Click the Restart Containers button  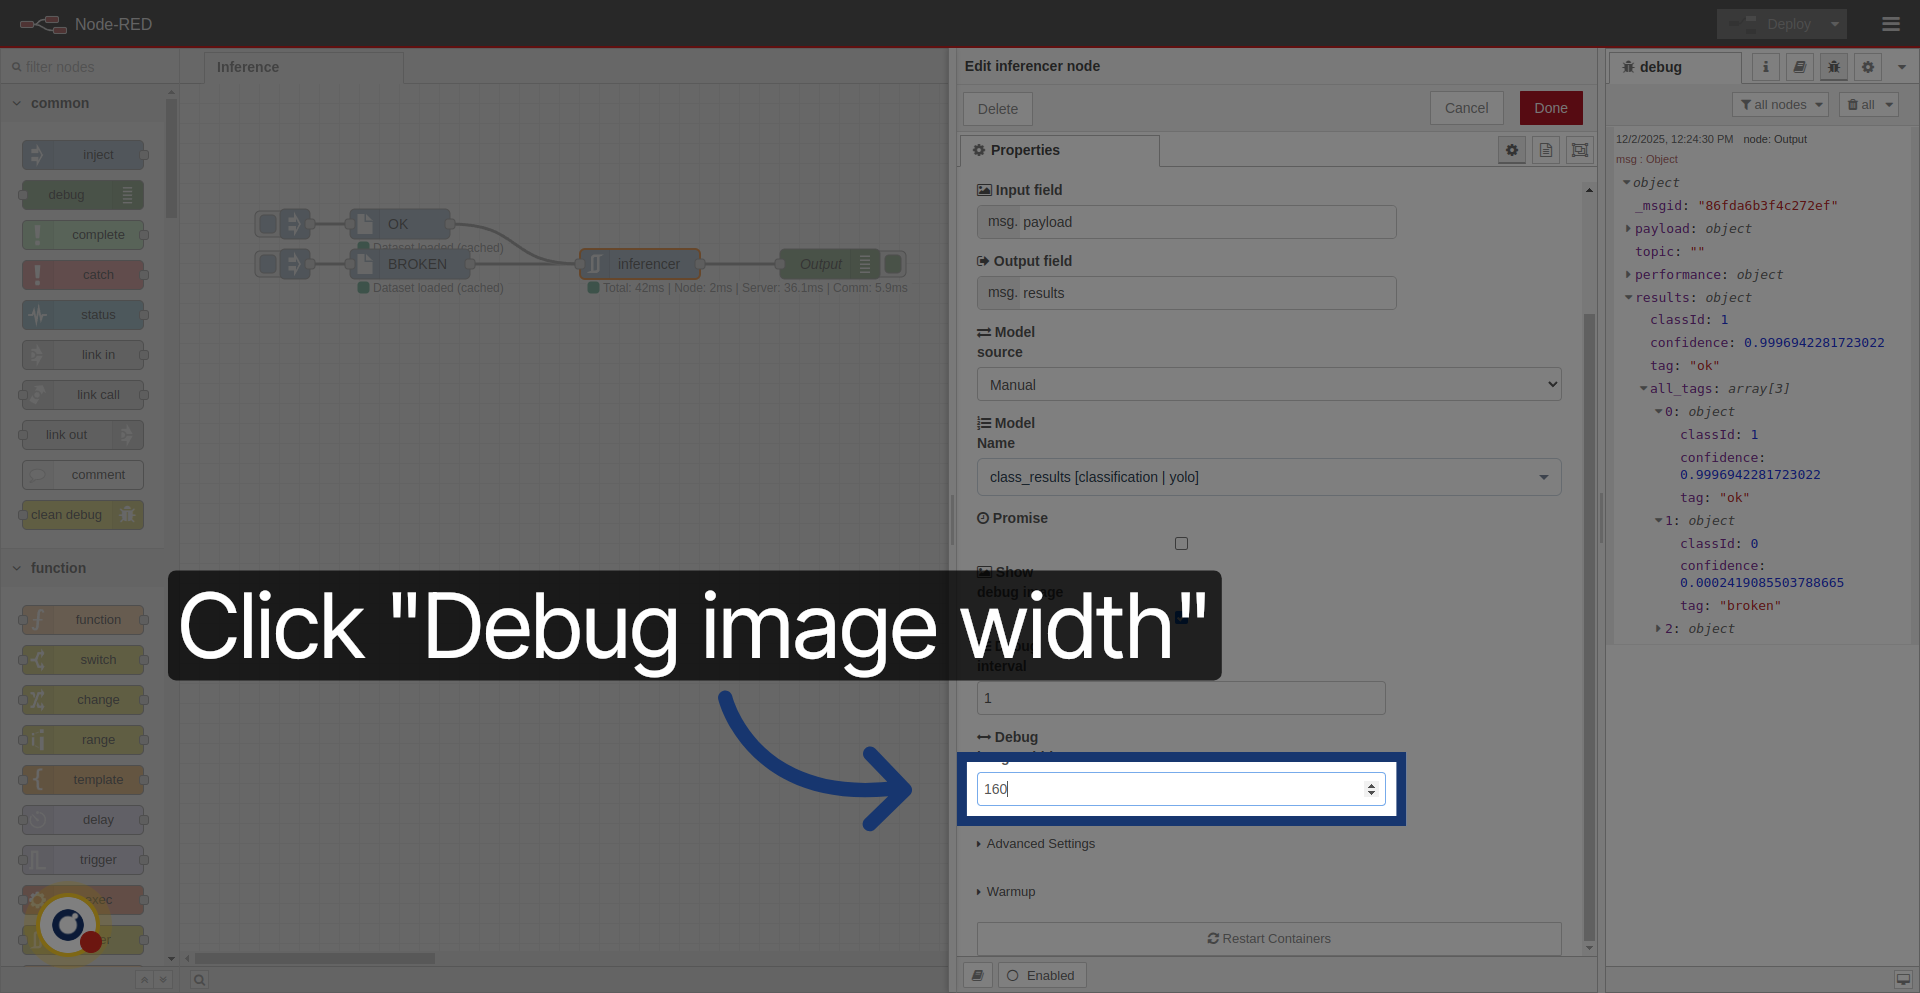coord(1268,938)
